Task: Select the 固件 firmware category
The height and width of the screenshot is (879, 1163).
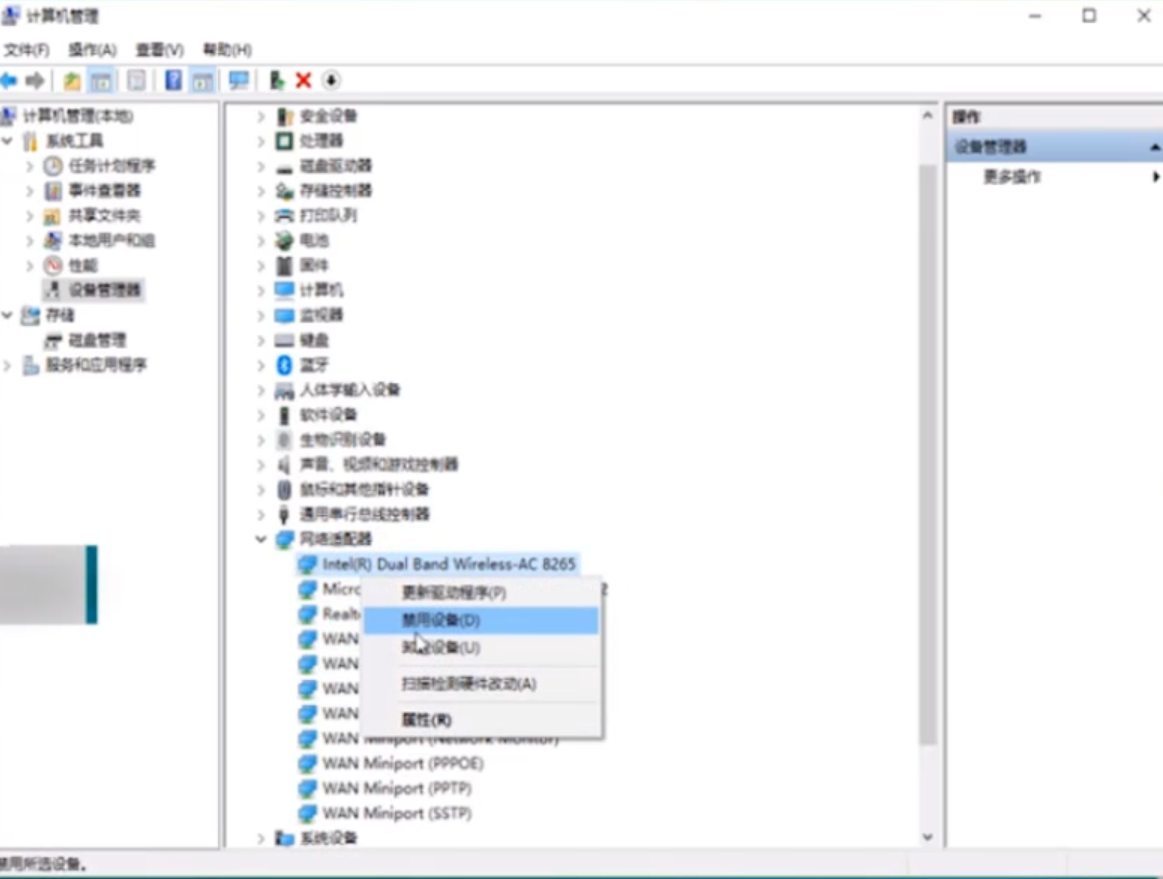Action: tap(314, 266)
